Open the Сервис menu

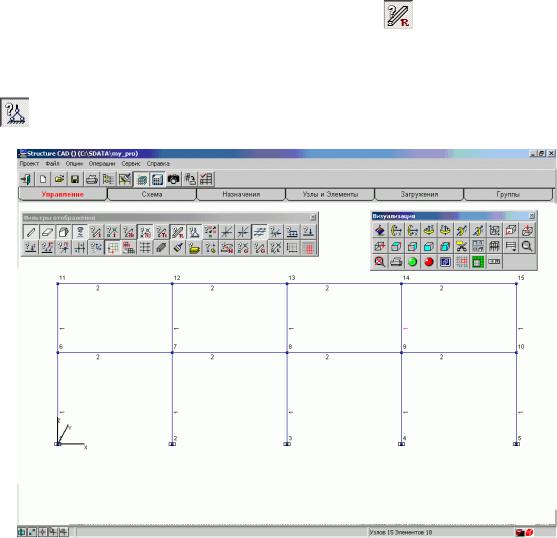point(131,164)
